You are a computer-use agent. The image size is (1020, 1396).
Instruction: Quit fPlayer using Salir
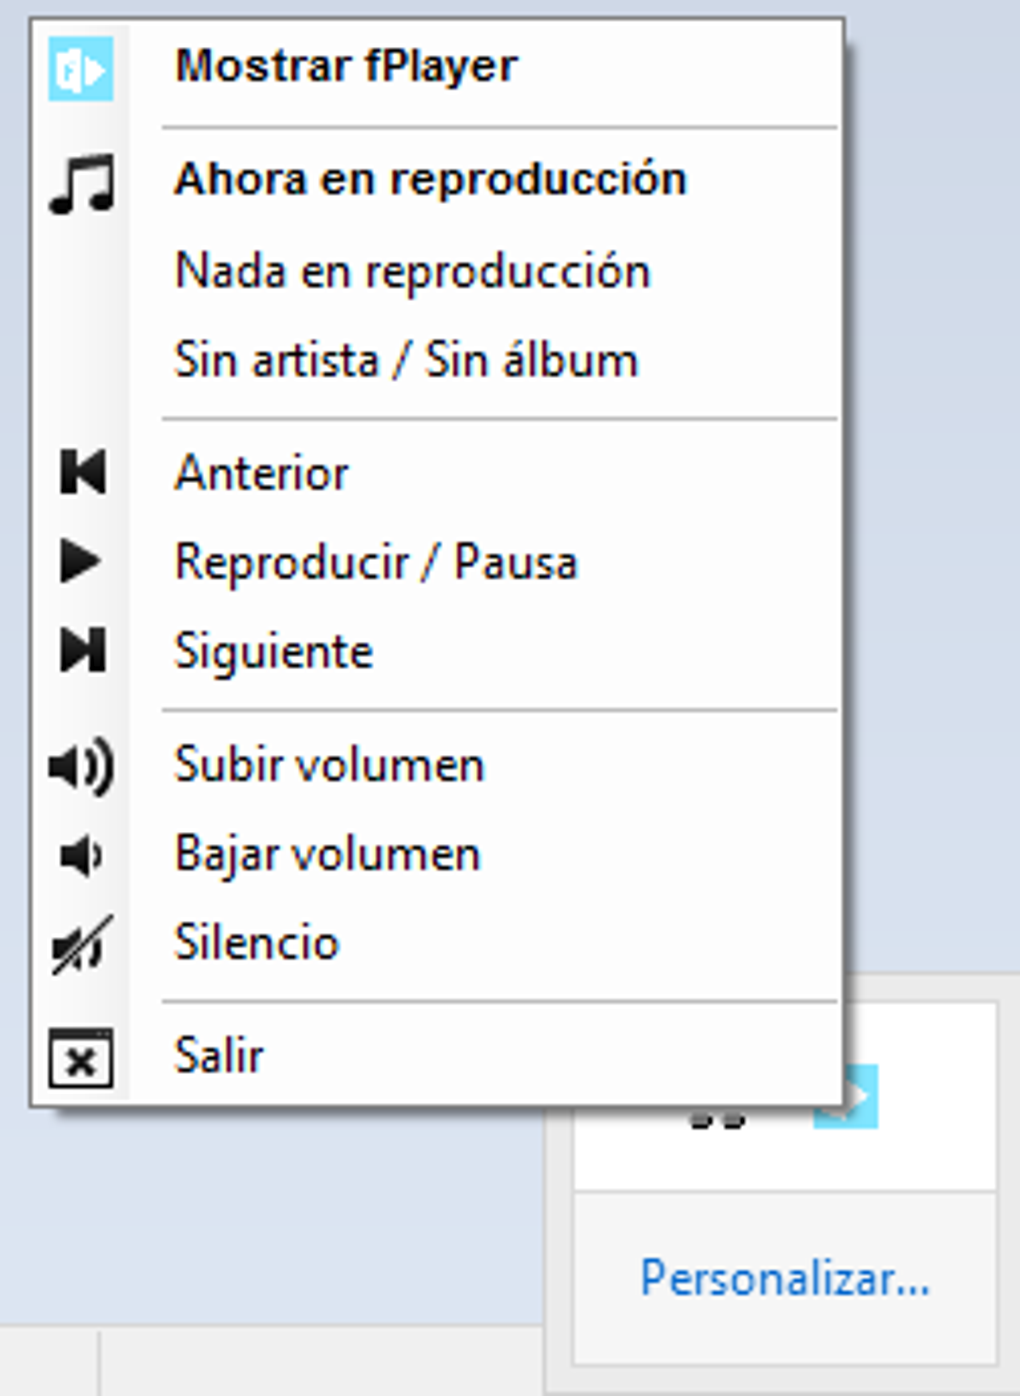coord(219,1056)
